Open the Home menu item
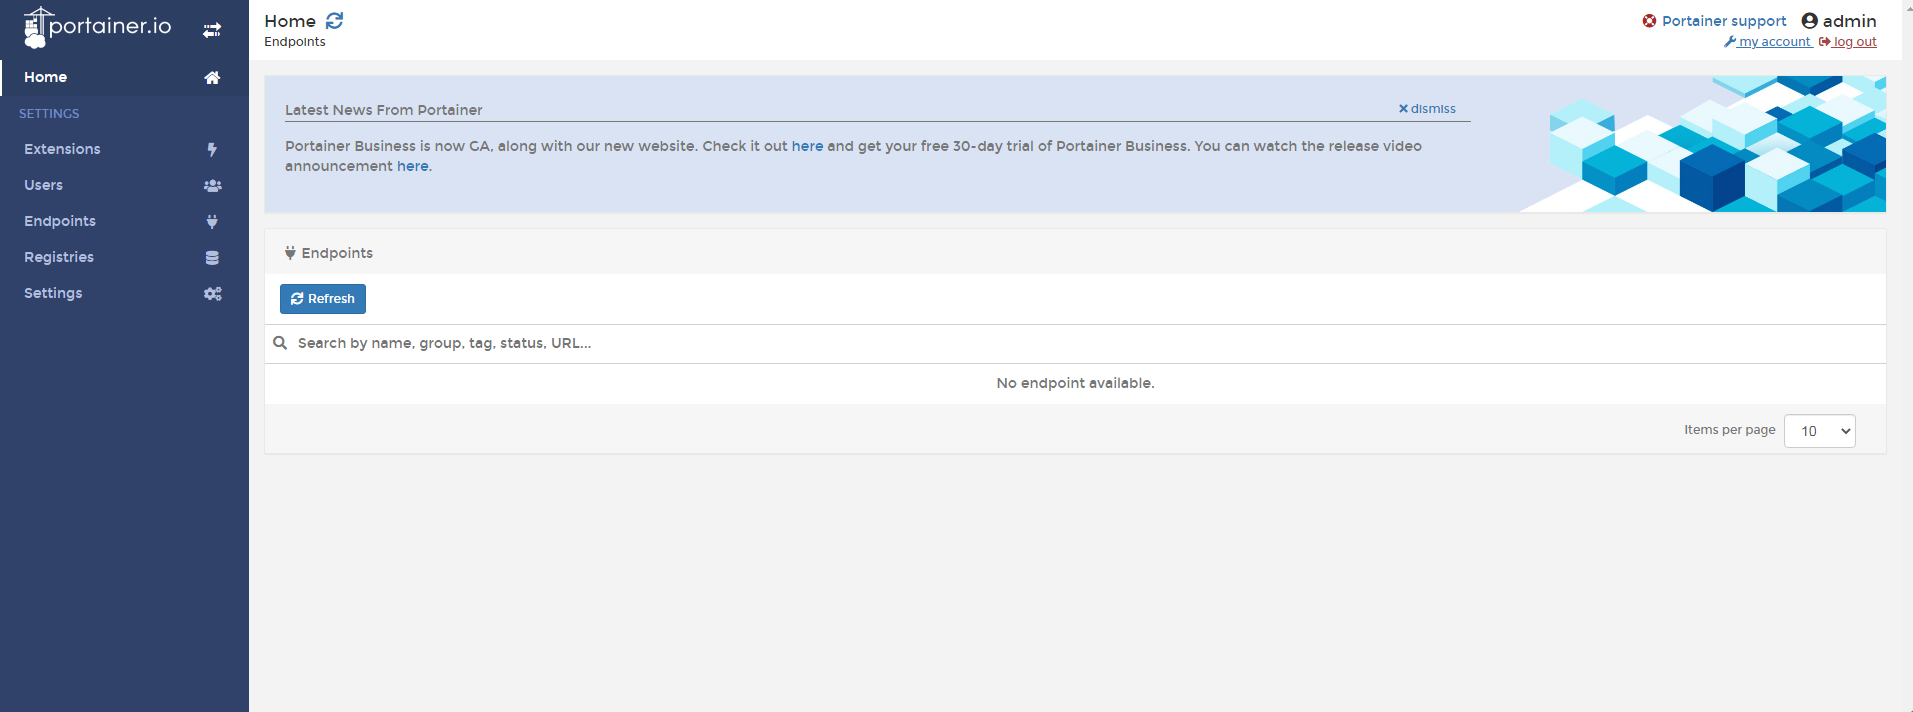 tap(124, 77)
